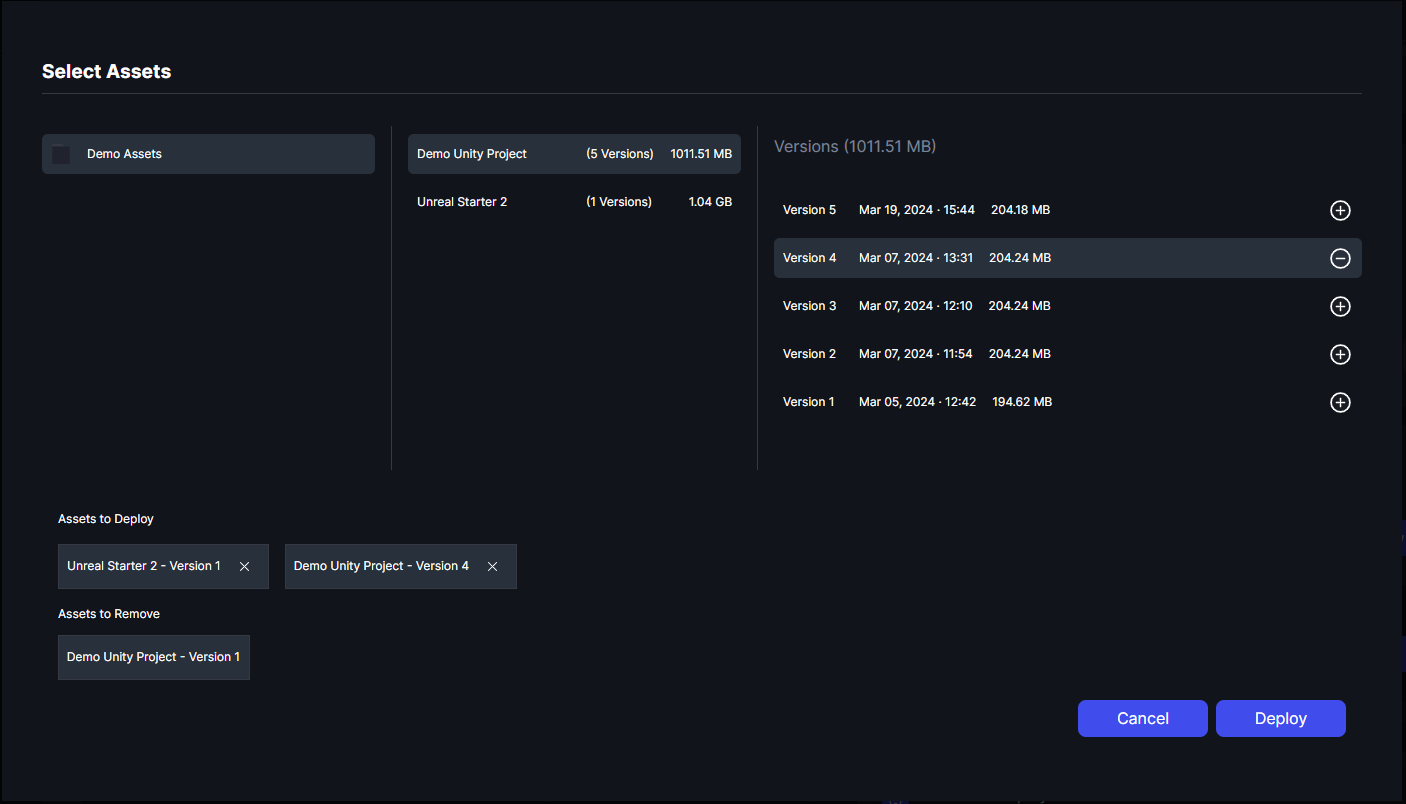The width and height of the screenshot is (1406, 804).
Task: Select the Unreal Starter 2 asset
Action: point(574,202)
